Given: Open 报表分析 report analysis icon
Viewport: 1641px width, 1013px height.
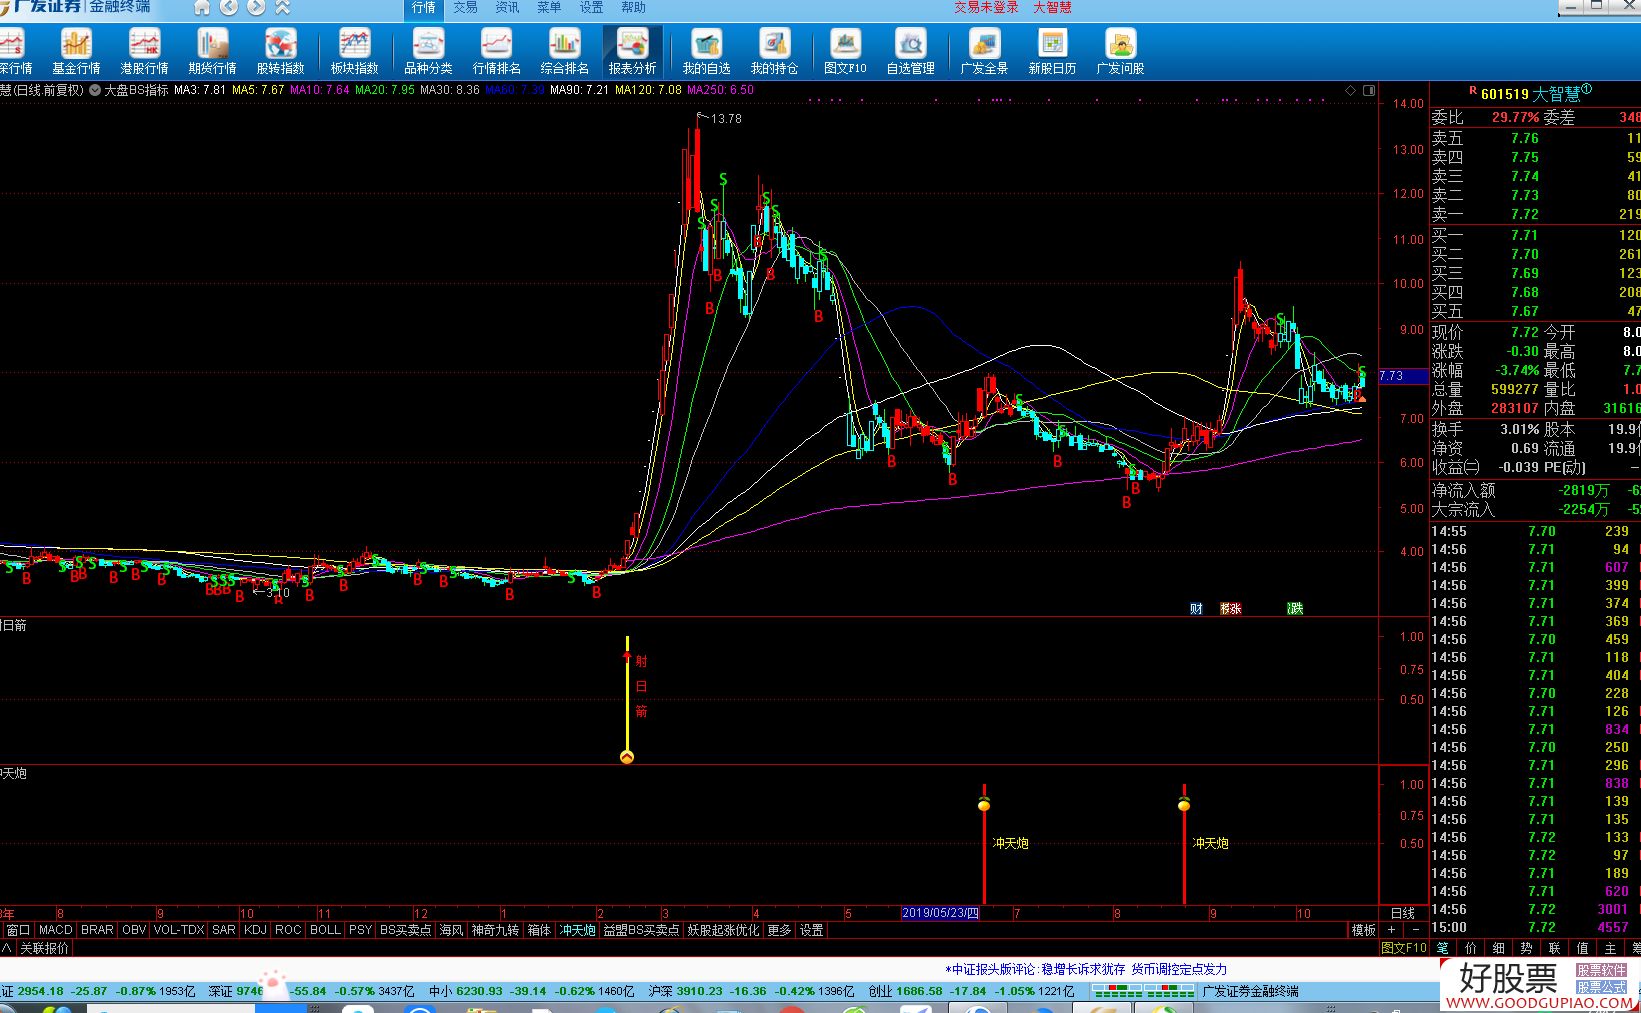Looking at the screenshot, I should click(x=632, y=51).
